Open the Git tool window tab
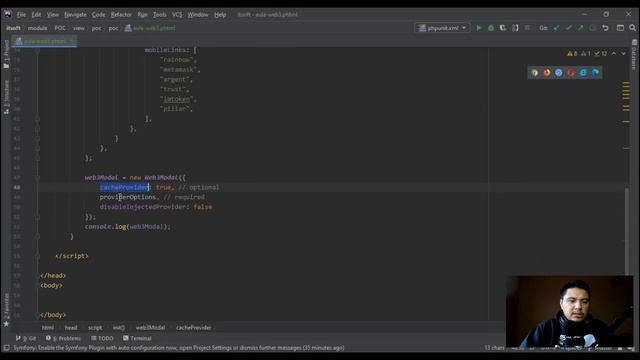This screenshot has height=360, width=640. click(26, 338)
